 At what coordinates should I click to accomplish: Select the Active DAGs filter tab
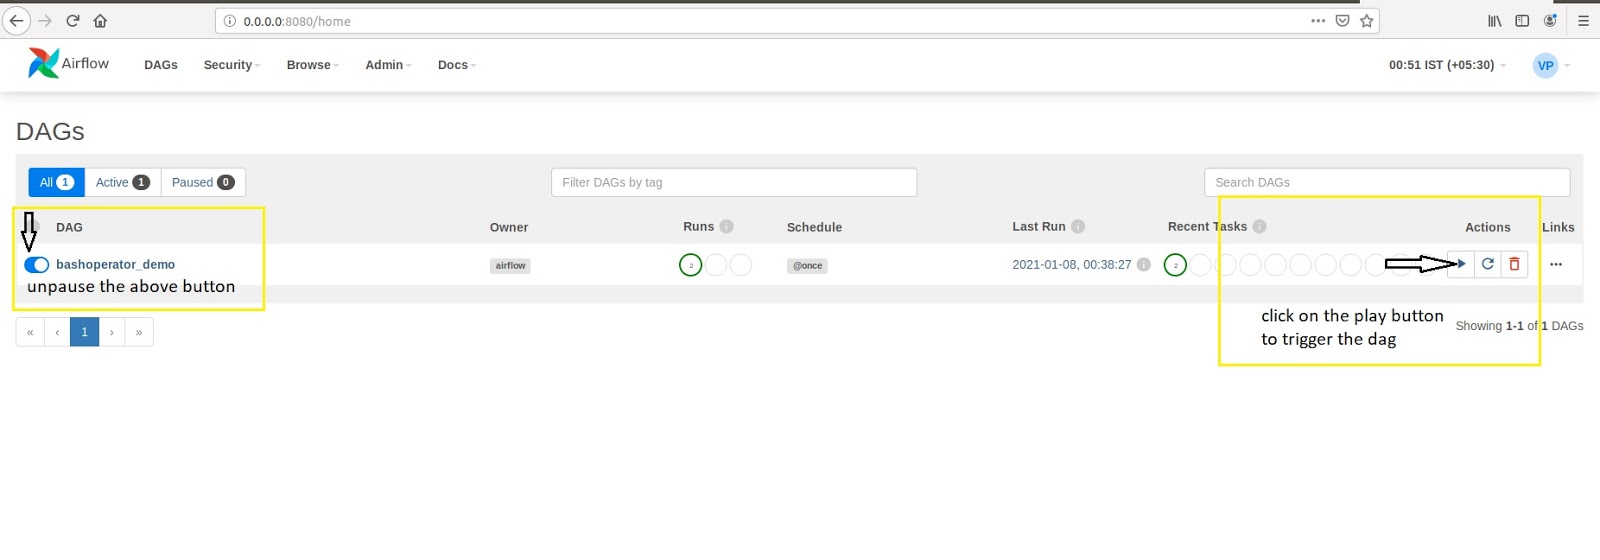[x=122, y=182]
